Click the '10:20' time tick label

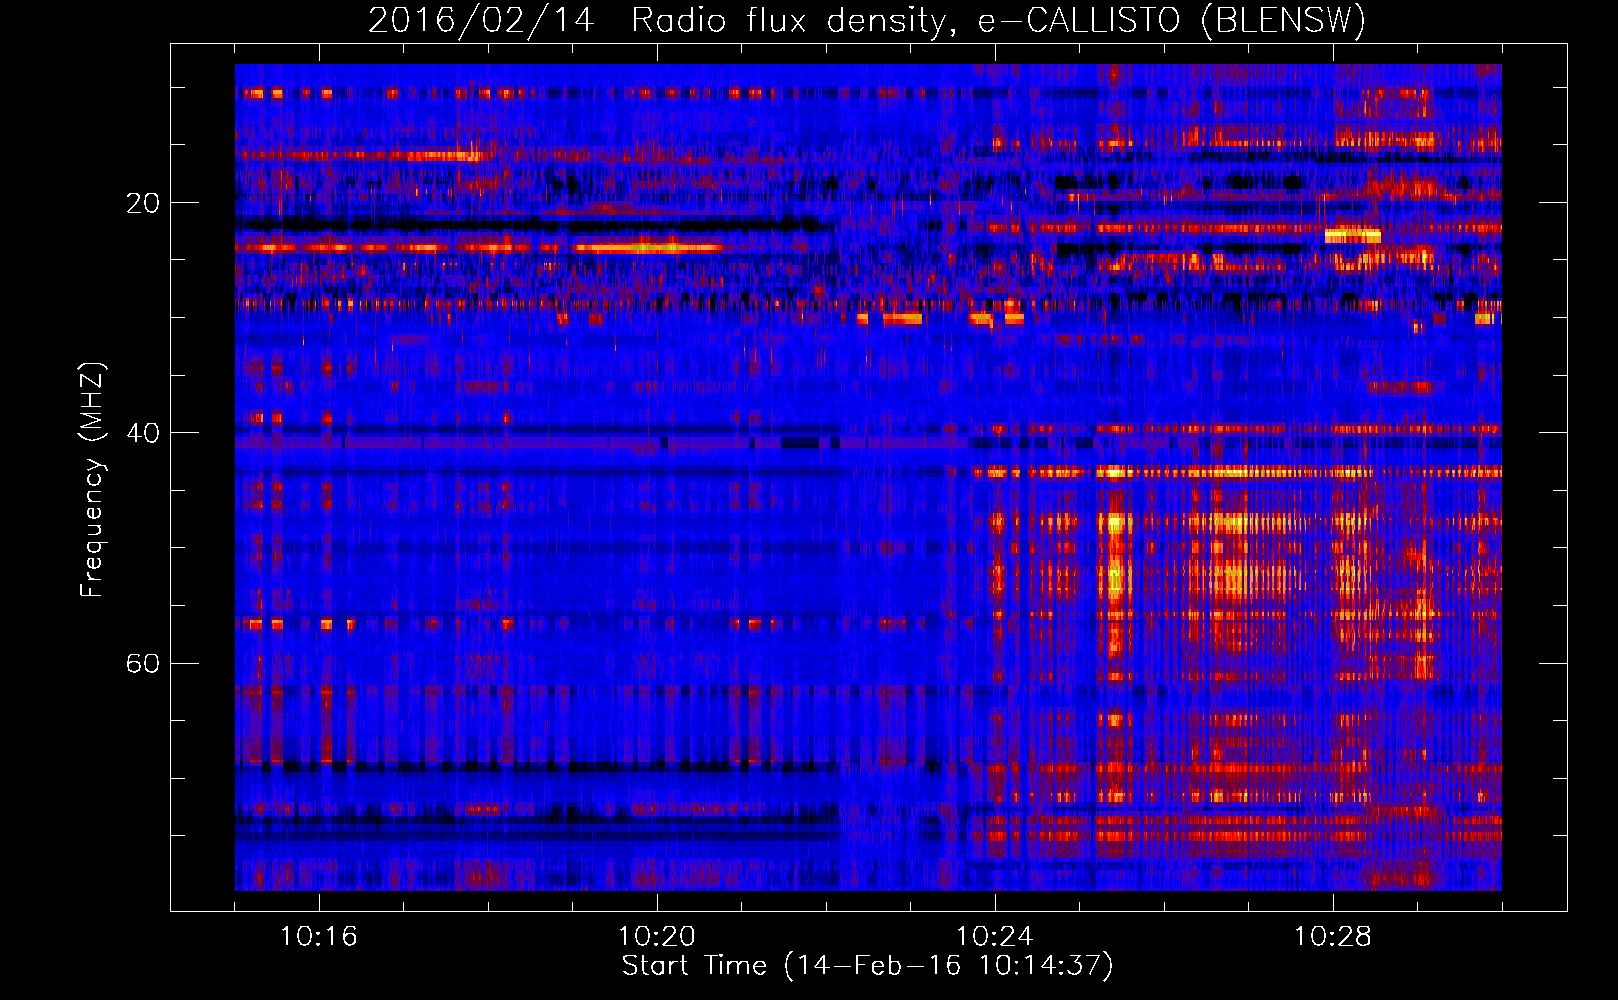point(657,937)
